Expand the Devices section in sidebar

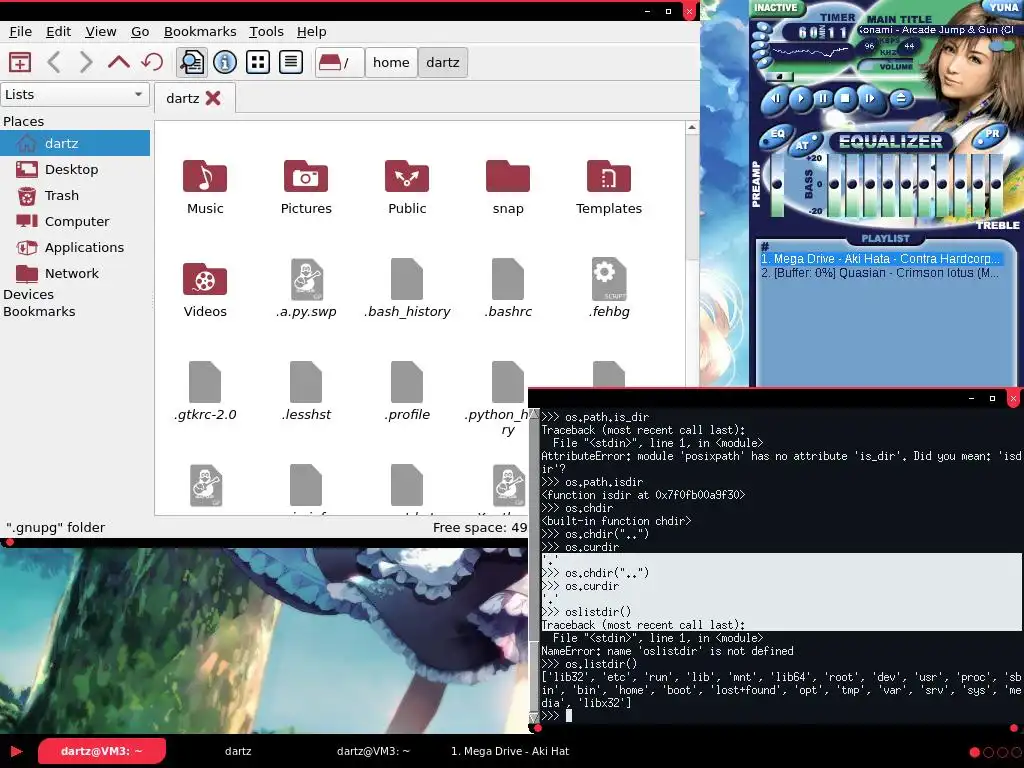tap(28, 295)
